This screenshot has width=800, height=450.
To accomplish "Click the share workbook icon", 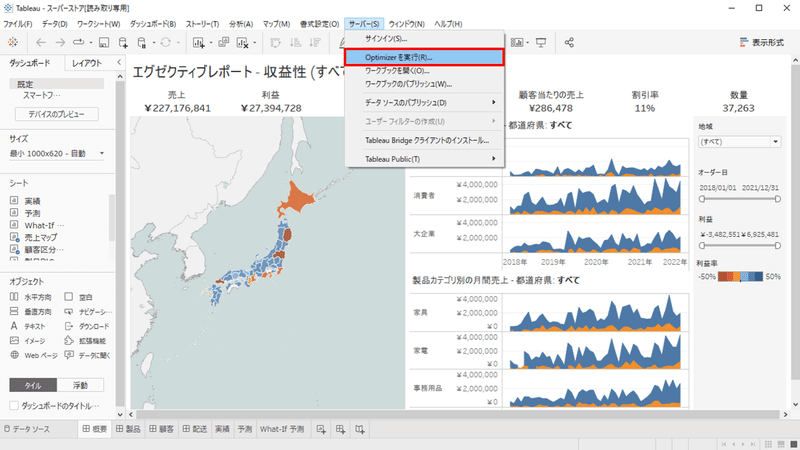I will [569, 42].
